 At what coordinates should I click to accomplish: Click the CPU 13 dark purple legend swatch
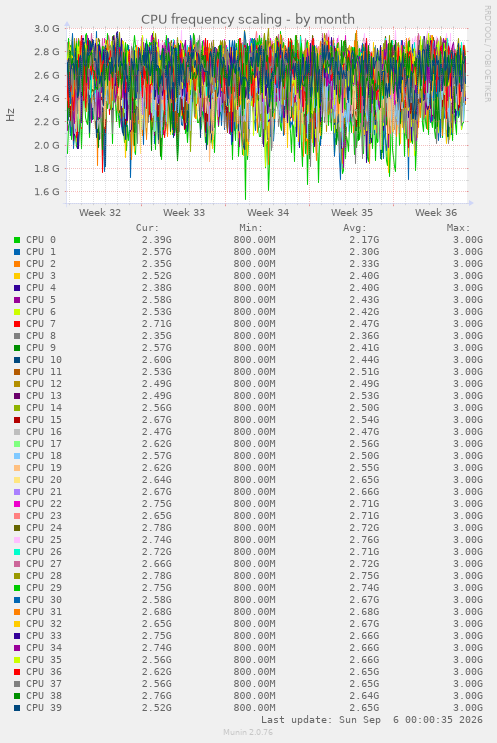coord(17,396)
